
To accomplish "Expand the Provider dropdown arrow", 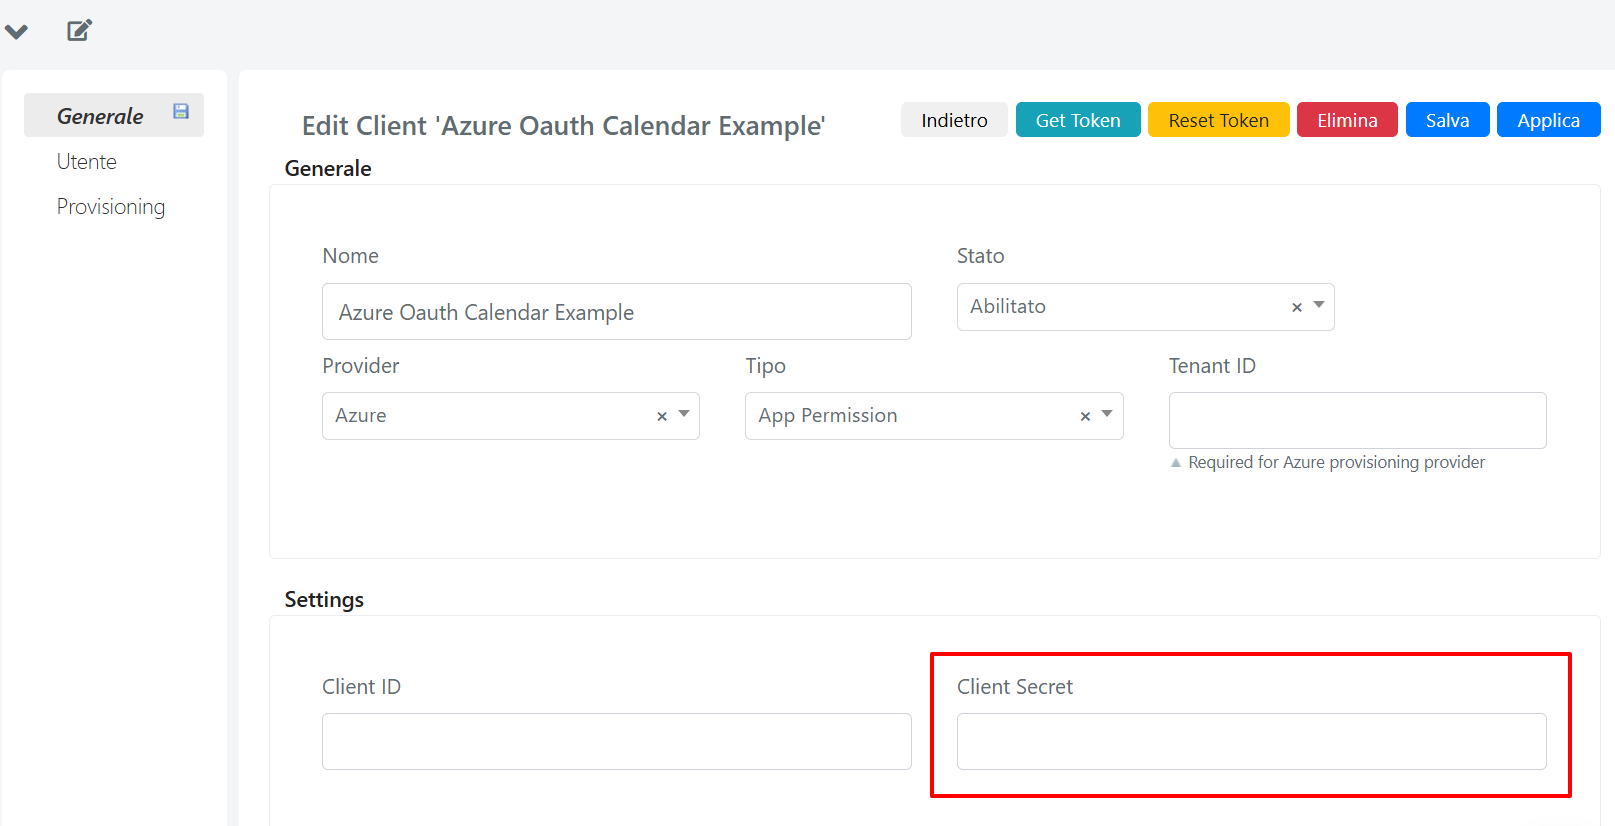I will pyautogui.click(x=684, y=414).
